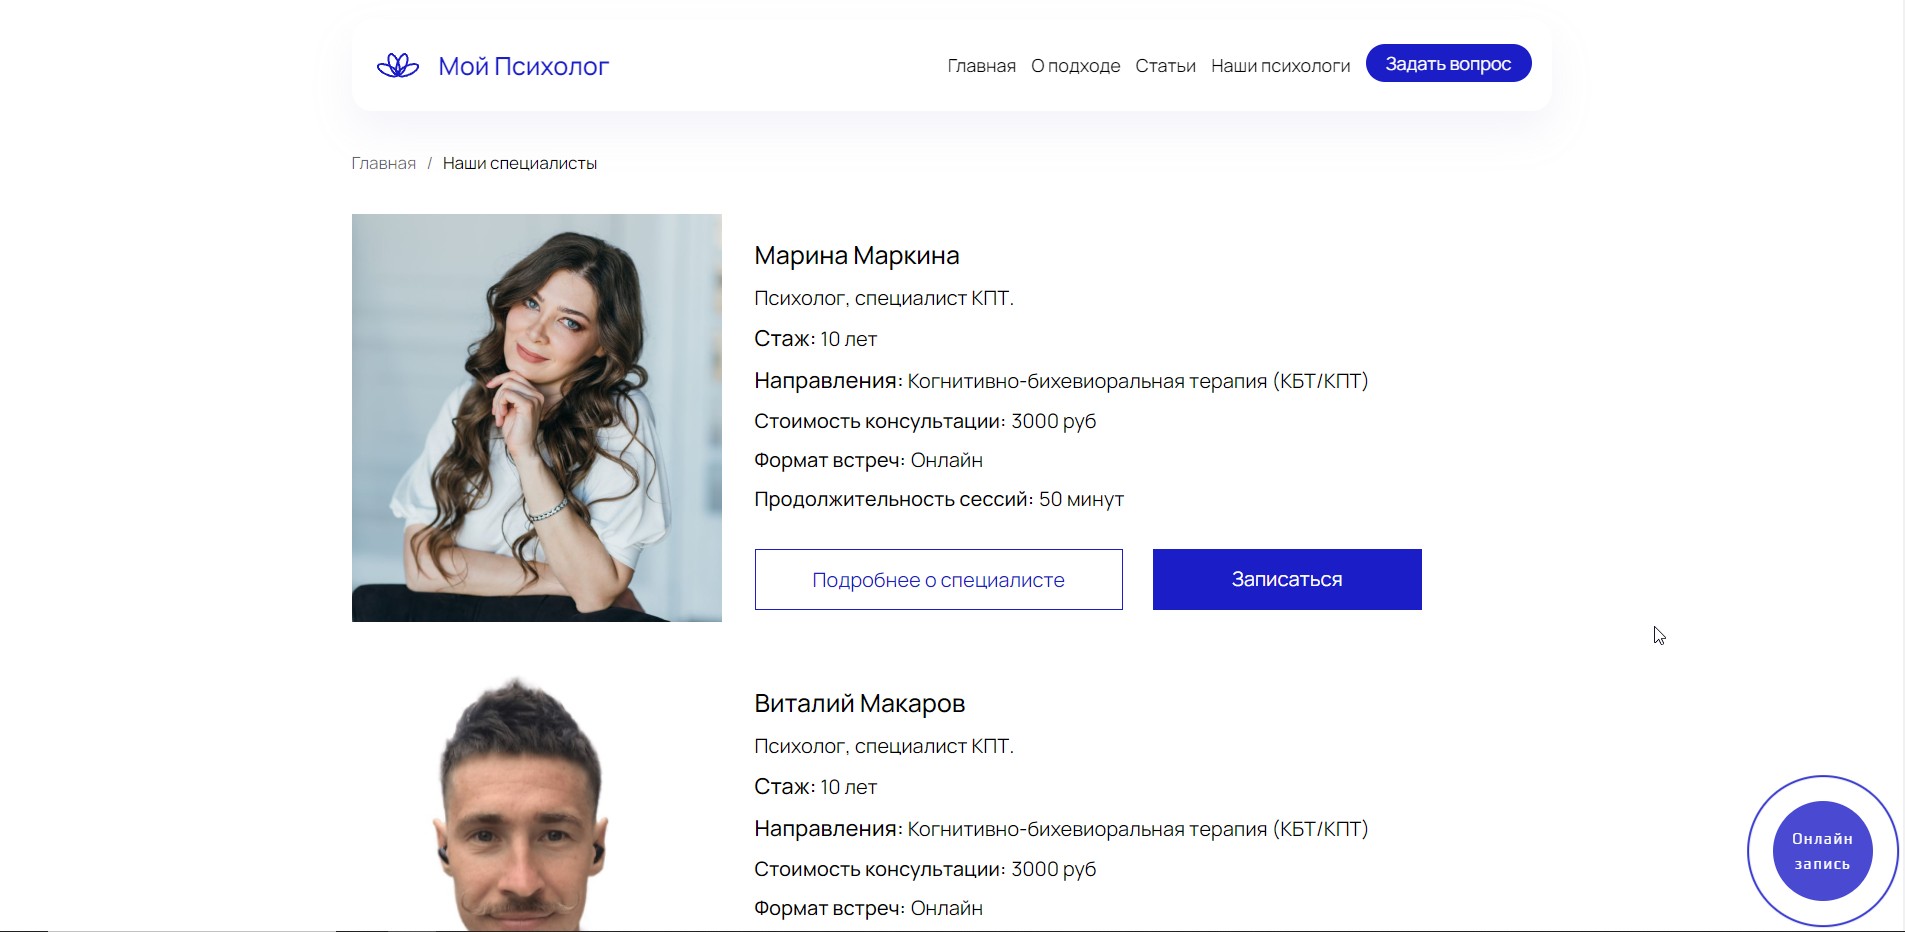Open Виталий Макаров's profile photo
This screenshot has width=1905, height=932.
pyautogui.click(x=520, y=804)
